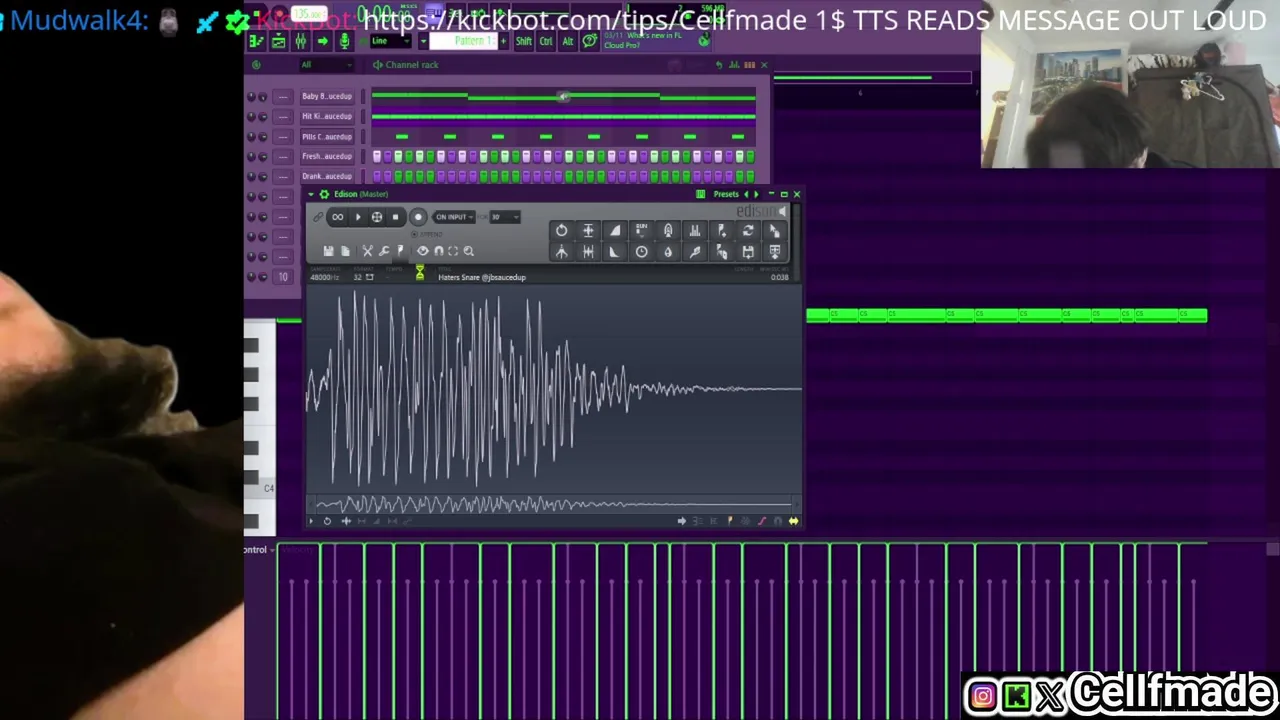Click Edison reverse/undo circular arrow tool

click(562, 231)
